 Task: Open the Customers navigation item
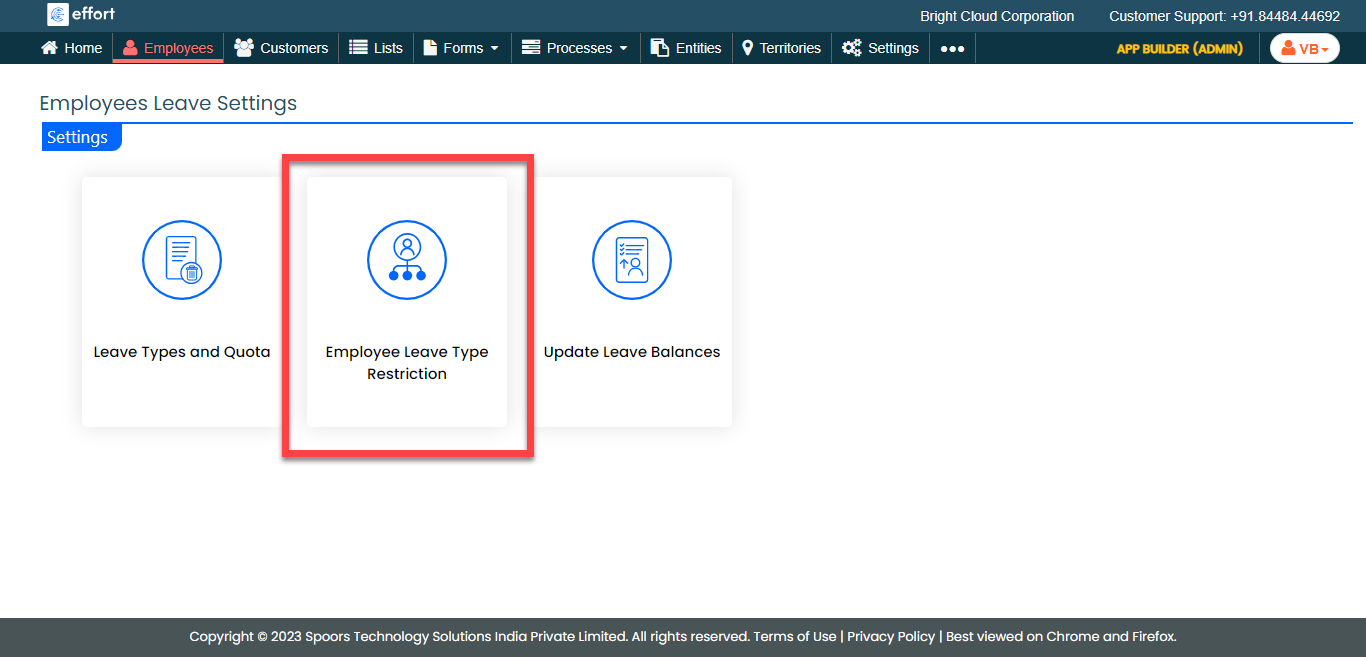281,48
